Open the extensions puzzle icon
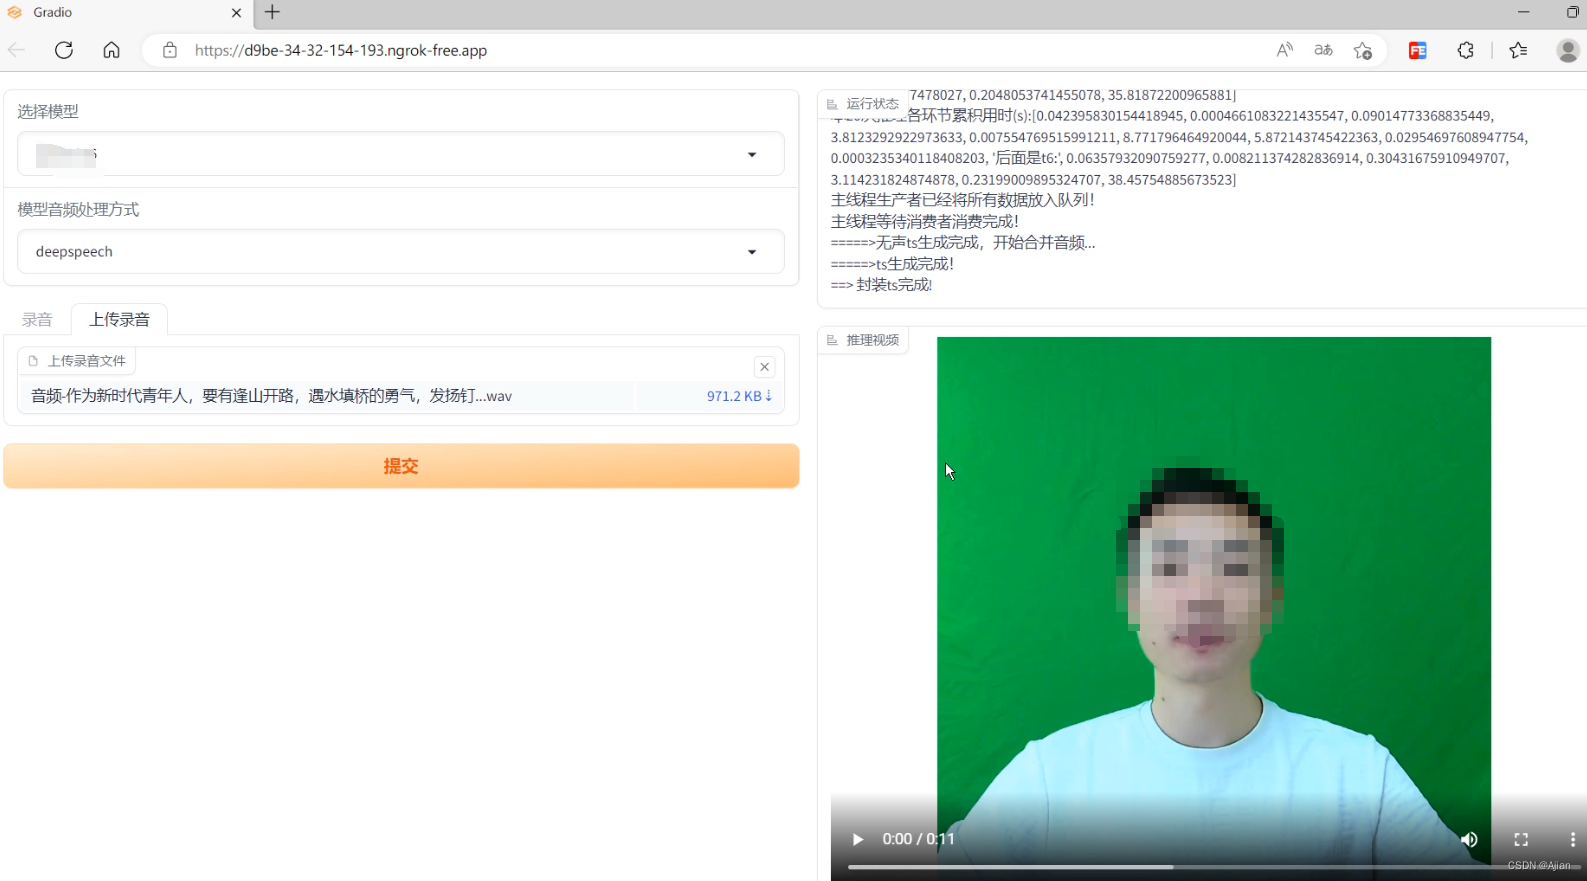The image size is (1587, 881). click(1466, 50)
